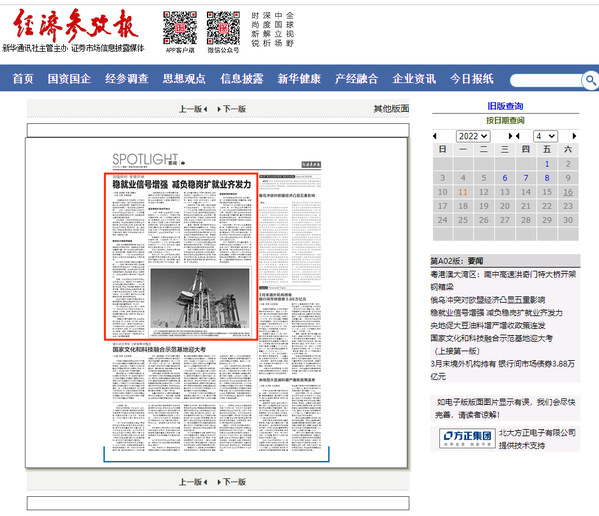Open article 俄乌冲突对欧盟经济凸显五重影响
This screenshot has width=599, height=516.
tap(487, 300)
